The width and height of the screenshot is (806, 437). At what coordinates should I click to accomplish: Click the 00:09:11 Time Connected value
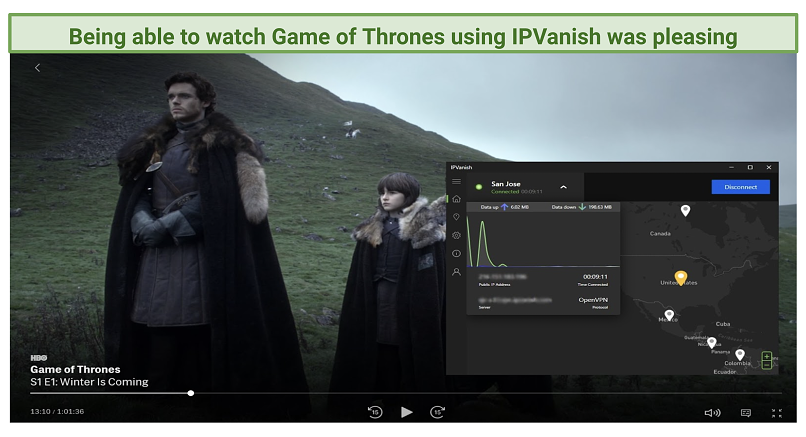(x=595, y=277)
